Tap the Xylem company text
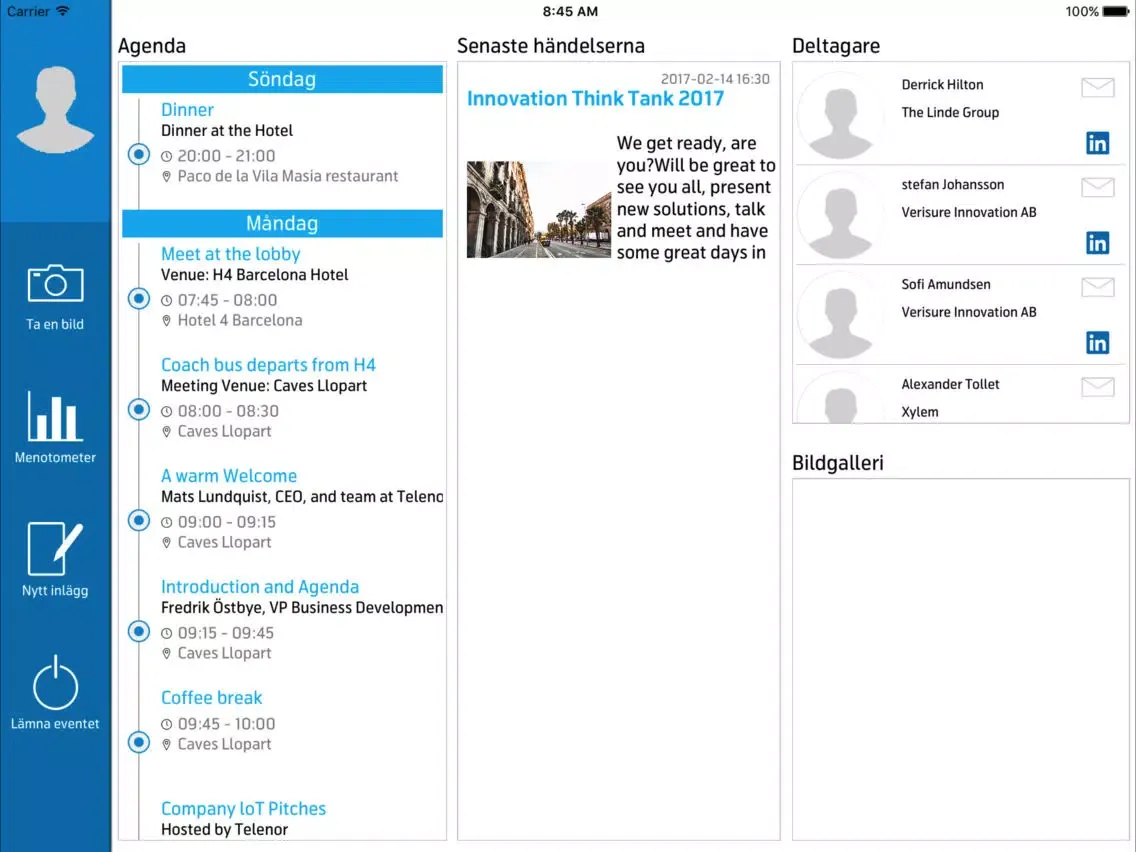 919,412
